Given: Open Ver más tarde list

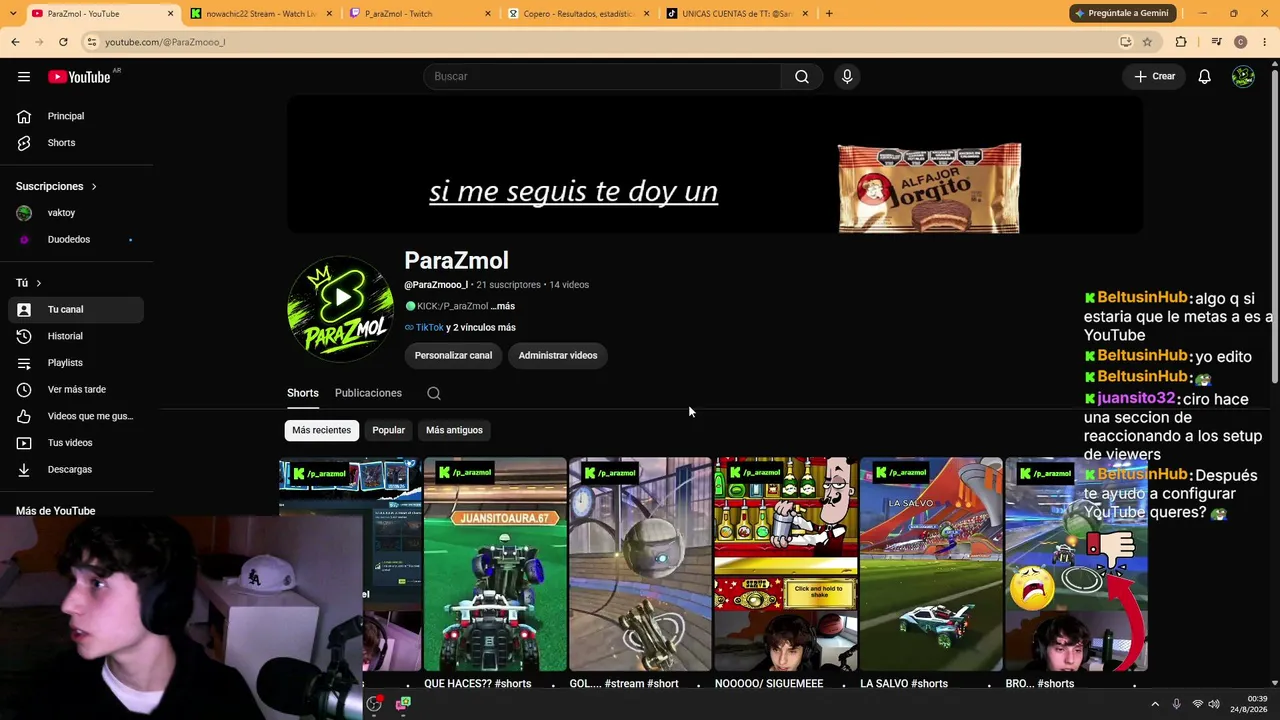Looking at the screenshot, I should (76, 389).
